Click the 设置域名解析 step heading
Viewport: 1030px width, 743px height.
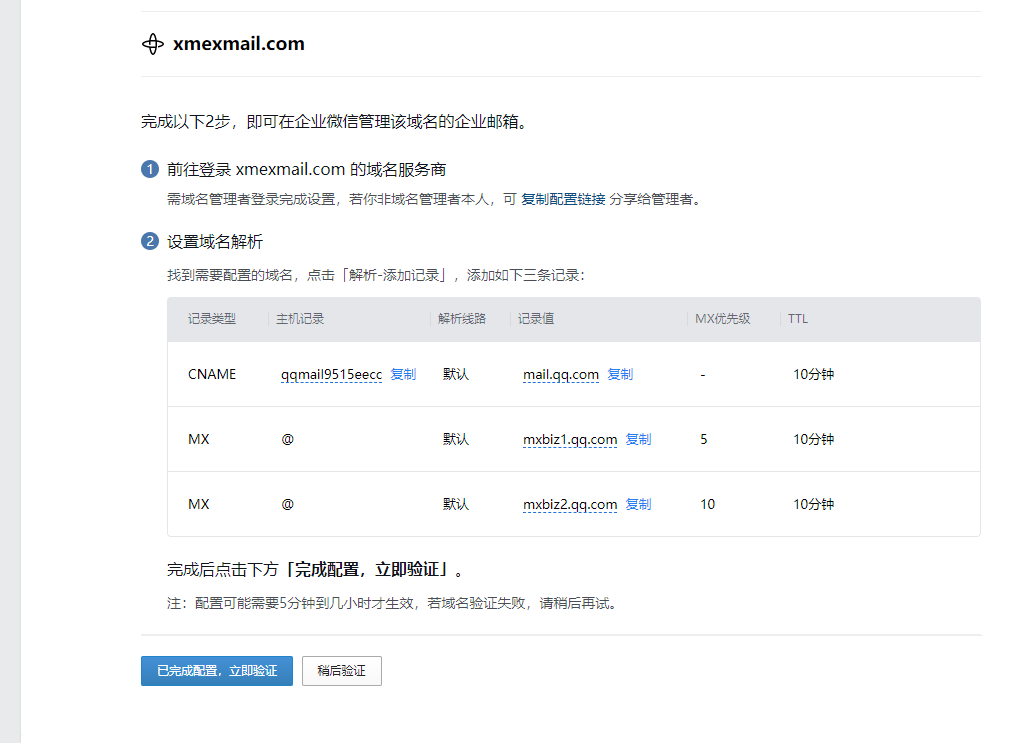point(215,242)
